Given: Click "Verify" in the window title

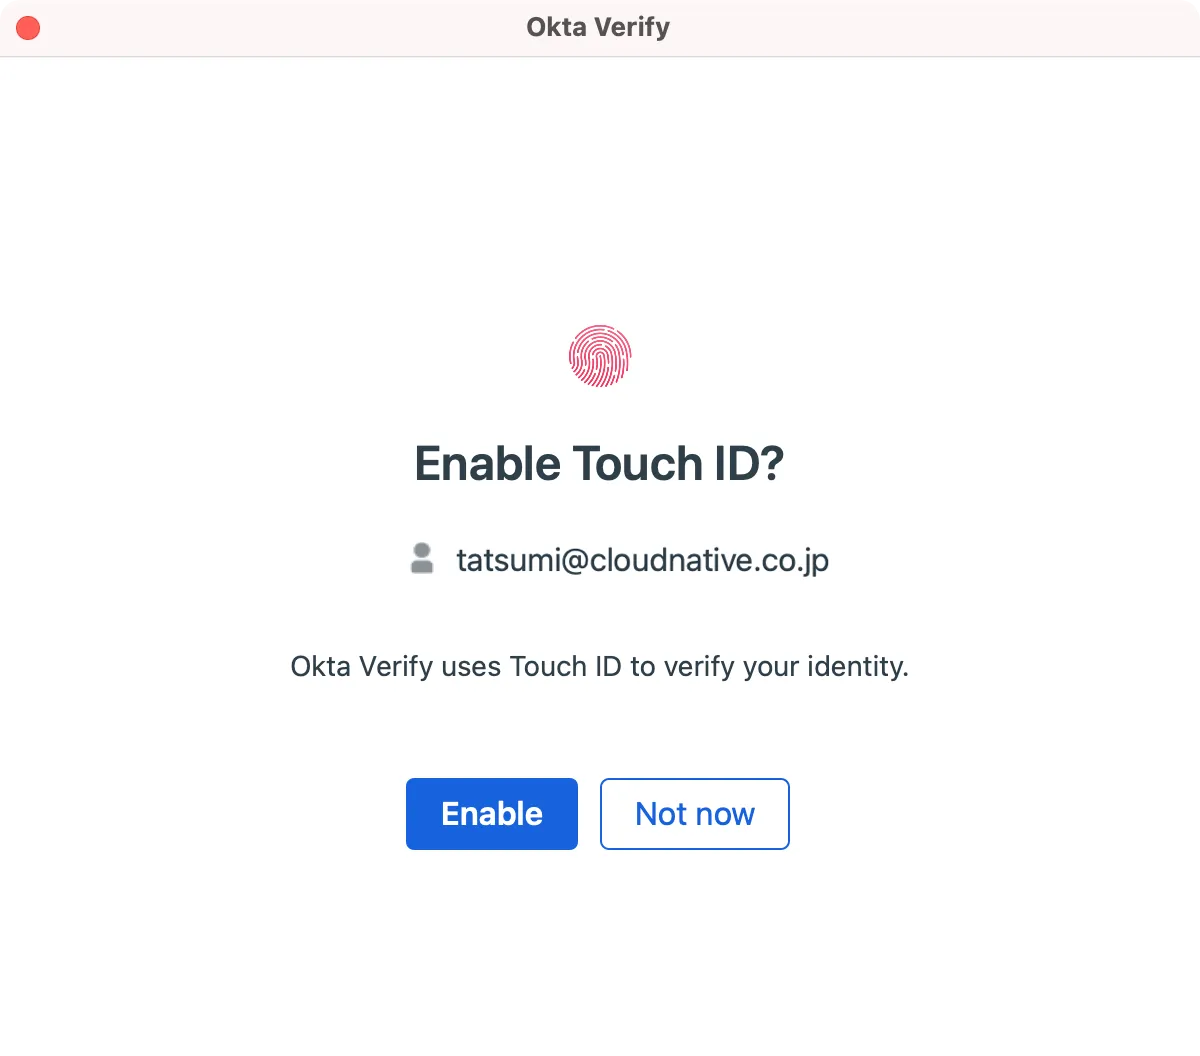Looking at the screenshot, I should click(632, 27).
